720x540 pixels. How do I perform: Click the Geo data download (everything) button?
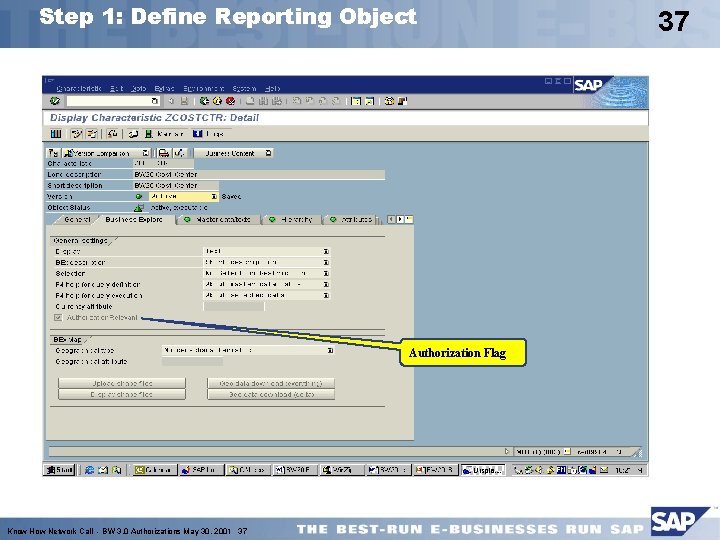(x=271, y=383)
